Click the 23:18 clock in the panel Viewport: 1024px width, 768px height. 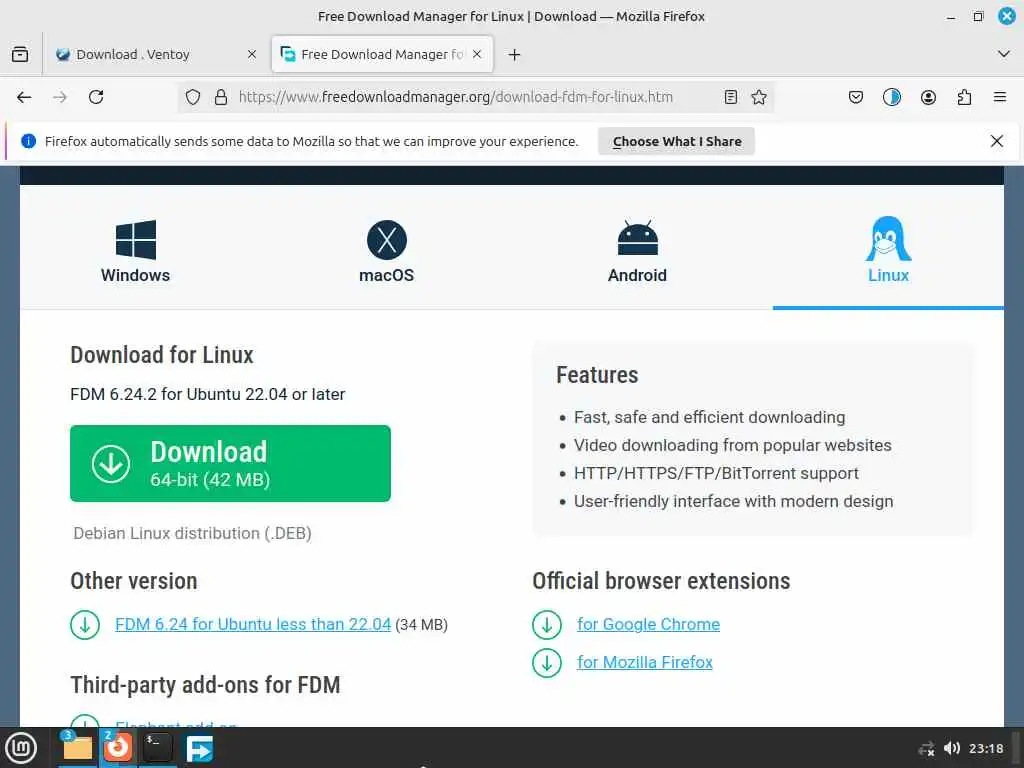pyautogui.click(x=986, y=748)
